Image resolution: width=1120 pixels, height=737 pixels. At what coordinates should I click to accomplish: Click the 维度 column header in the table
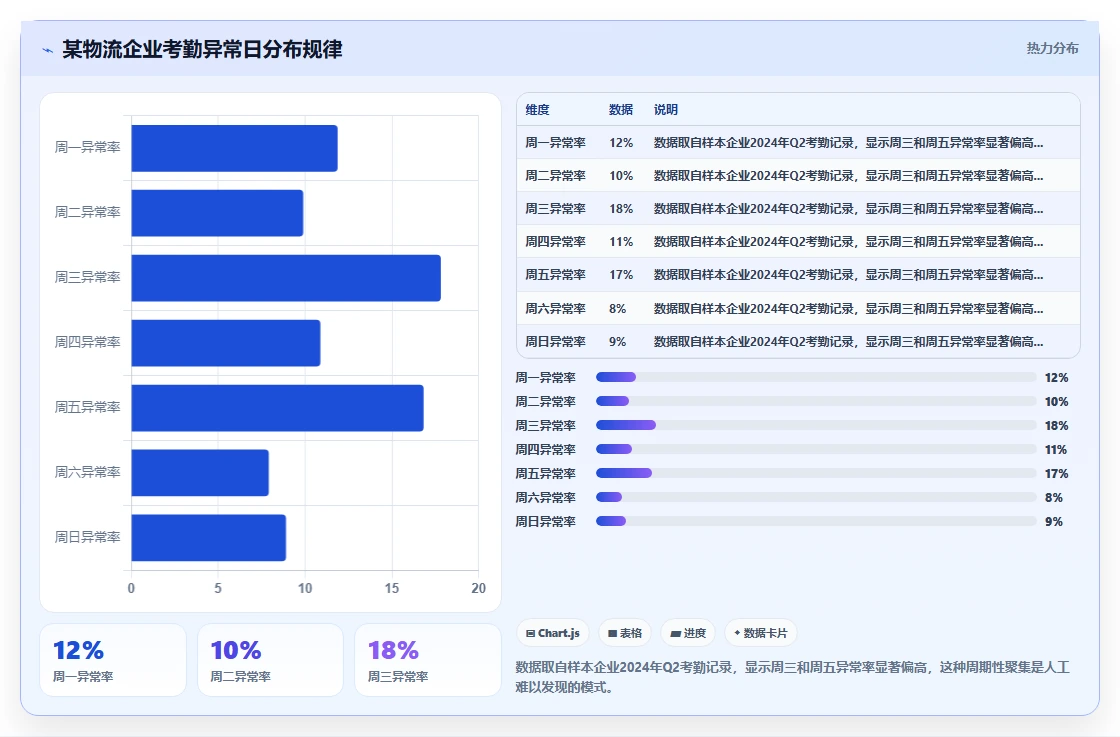pyautogui.click(x=538, y=109)
